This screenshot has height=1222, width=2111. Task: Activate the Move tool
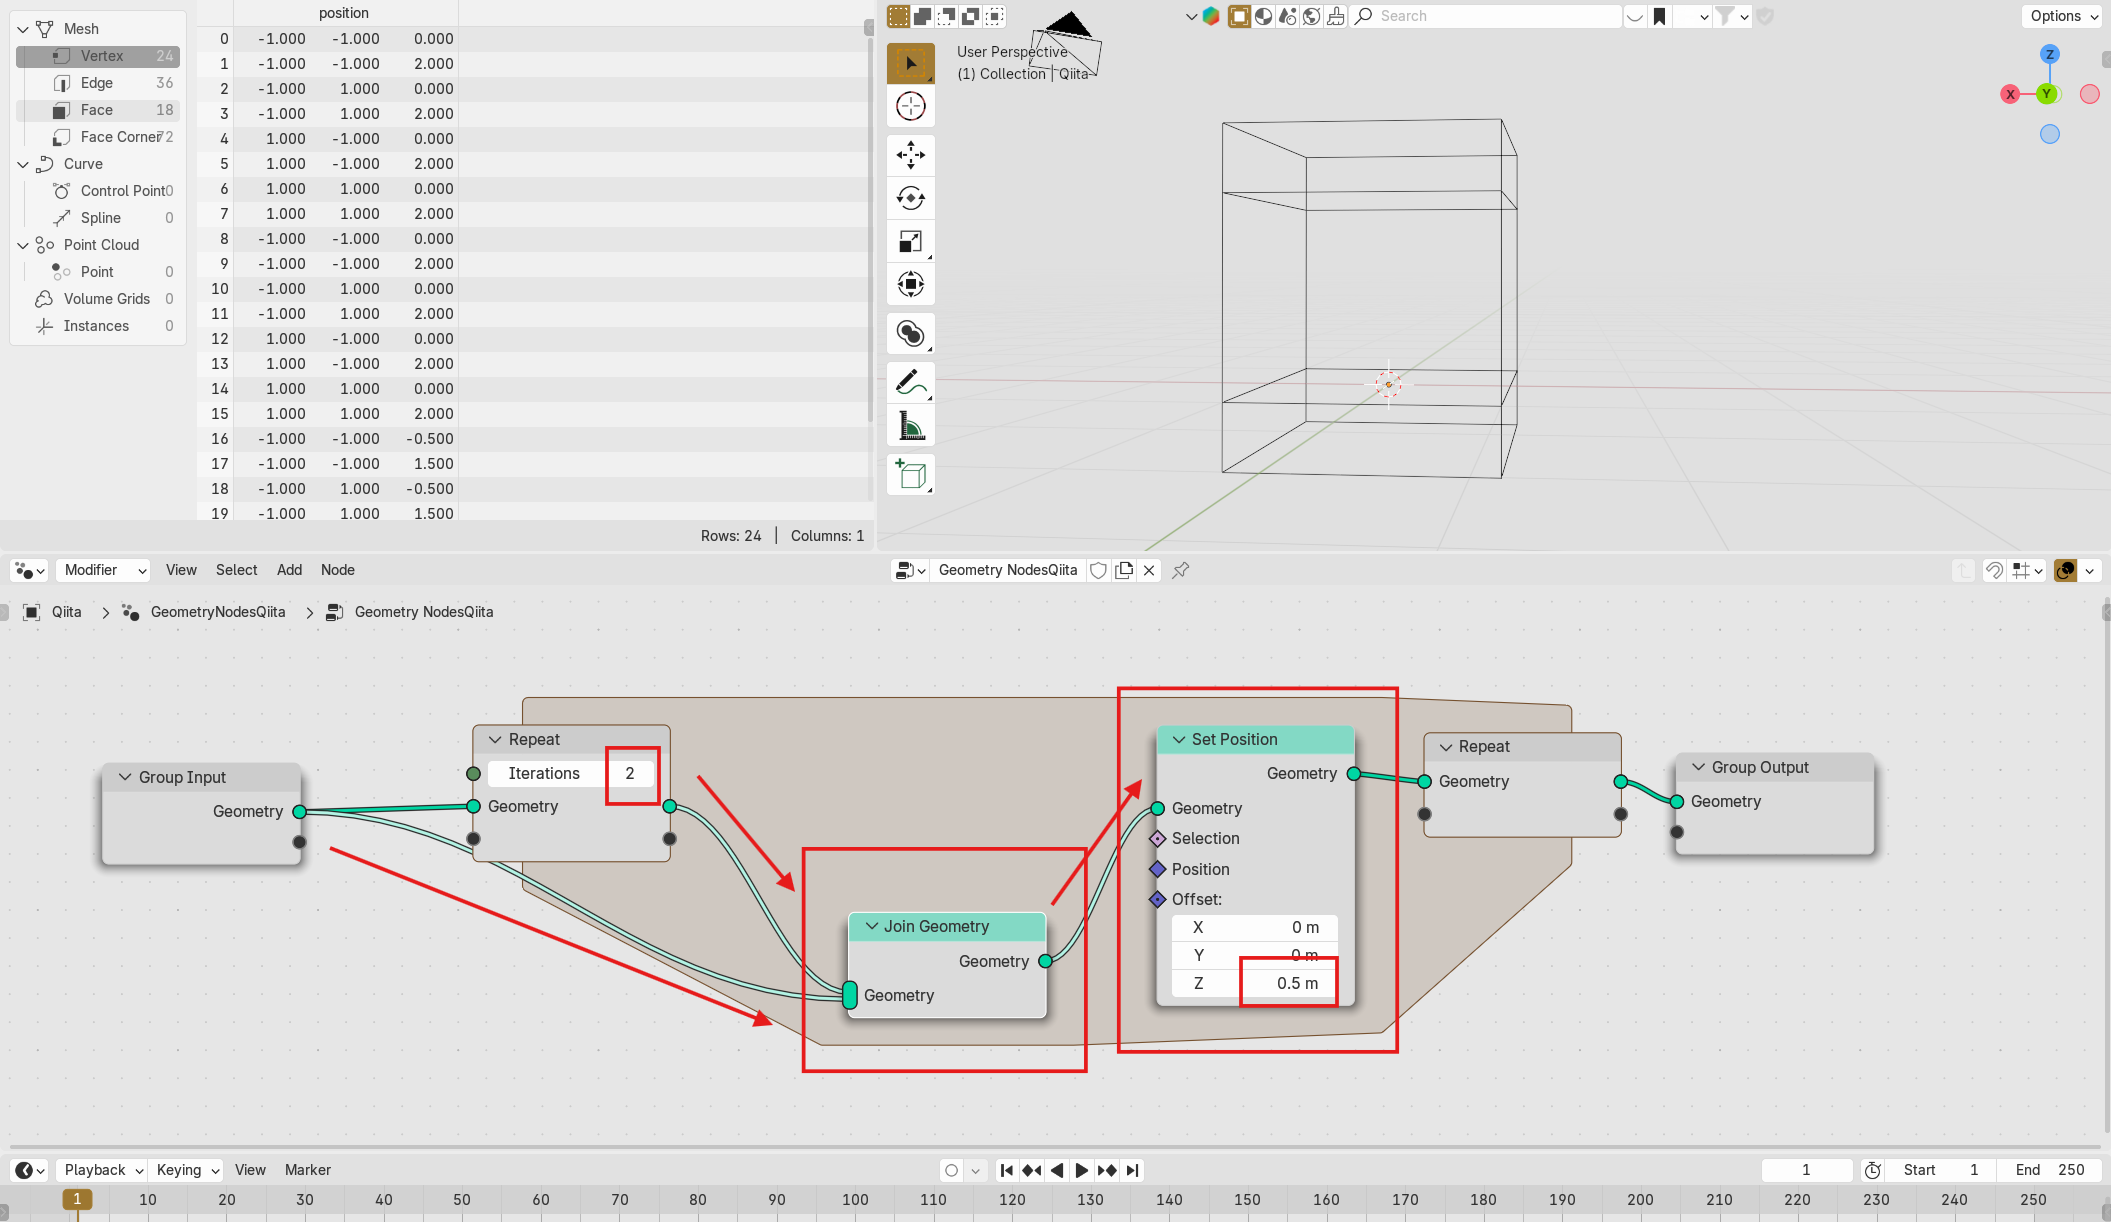(910, 155)
